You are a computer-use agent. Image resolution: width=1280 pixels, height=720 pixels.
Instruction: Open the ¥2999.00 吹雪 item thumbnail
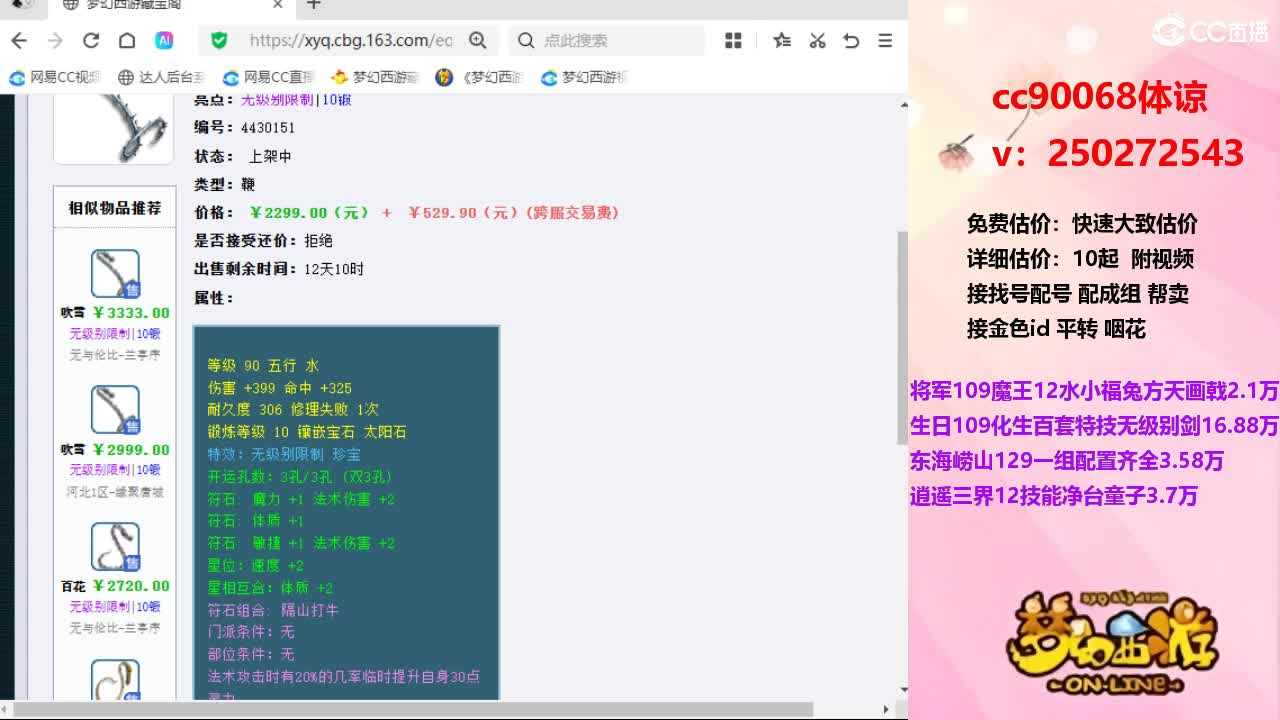115,409
